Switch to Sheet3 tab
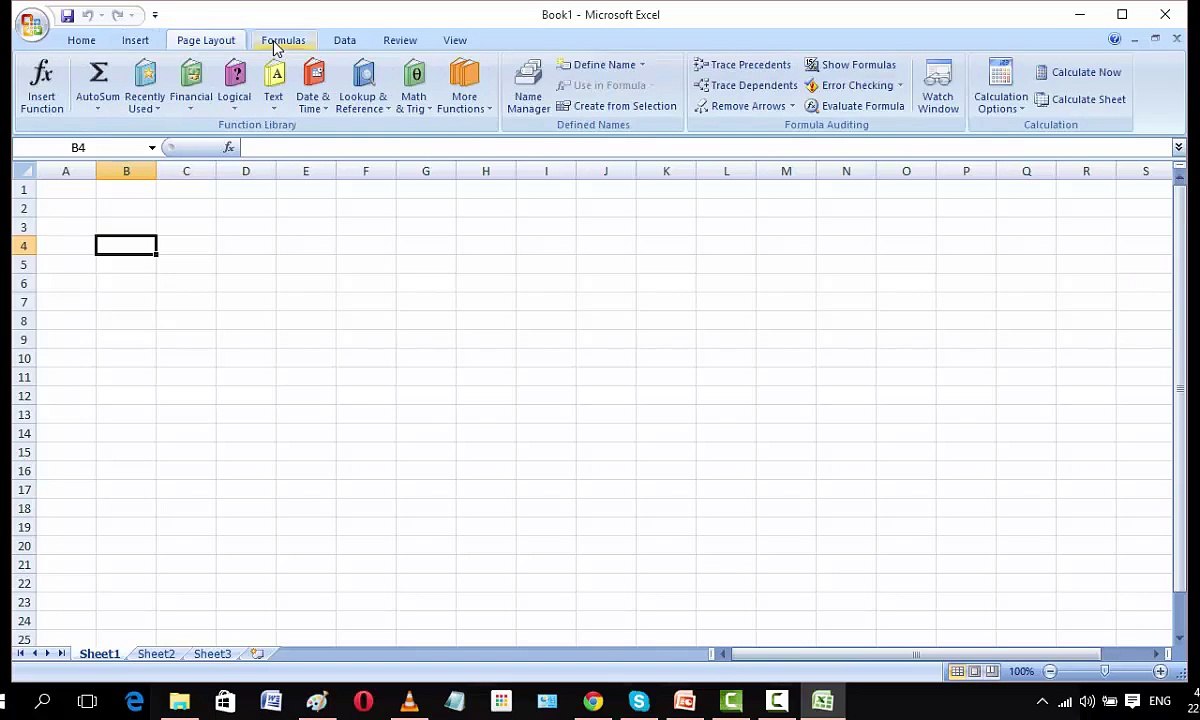1200x720 pixels. (x=212, y=654)
